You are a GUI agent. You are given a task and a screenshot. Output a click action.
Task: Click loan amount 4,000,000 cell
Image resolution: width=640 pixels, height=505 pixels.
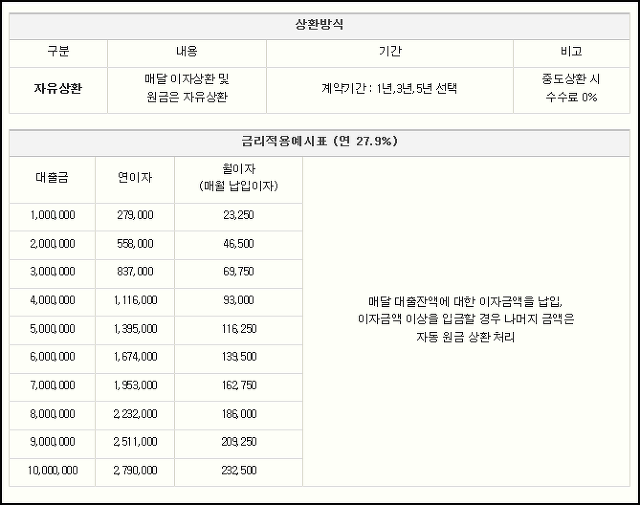(52, 302)
